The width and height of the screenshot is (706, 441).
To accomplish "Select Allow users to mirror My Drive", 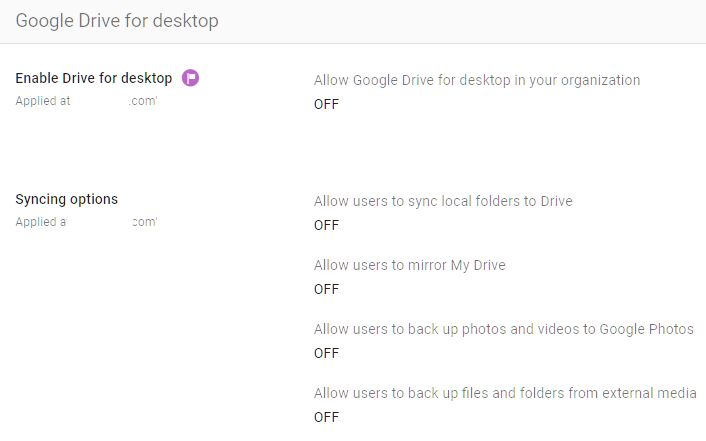I will point(410,265).
